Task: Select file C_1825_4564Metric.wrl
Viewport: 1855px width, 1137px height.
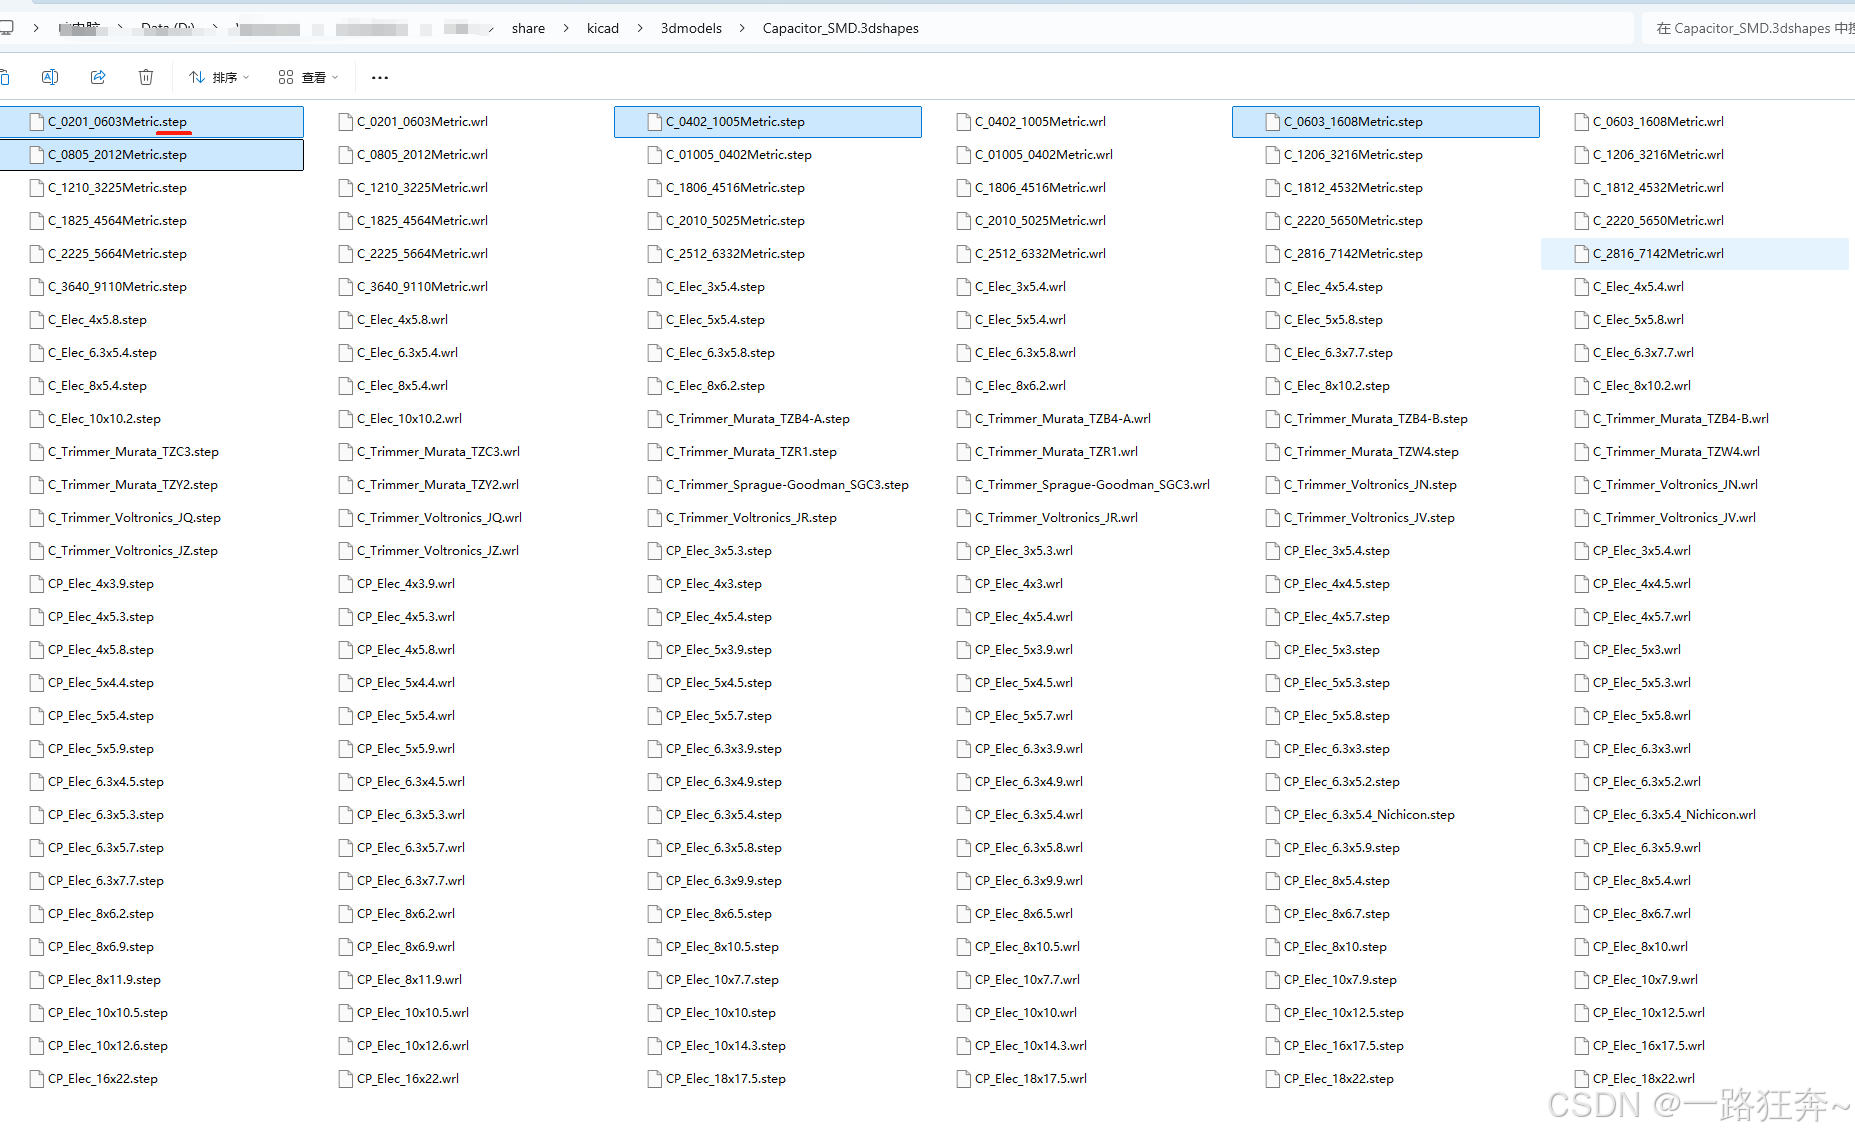Action: pyautogui.click(x=422, y=221)
